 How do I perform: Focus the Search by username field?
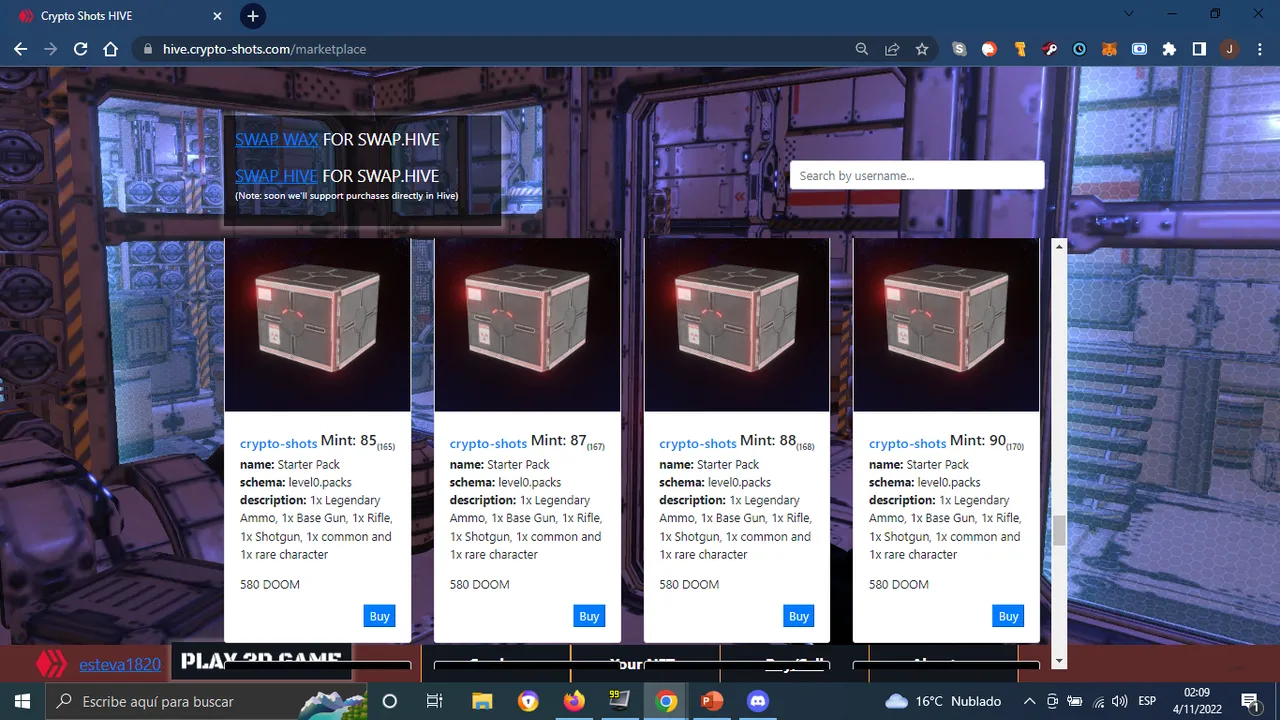(917, 175)
